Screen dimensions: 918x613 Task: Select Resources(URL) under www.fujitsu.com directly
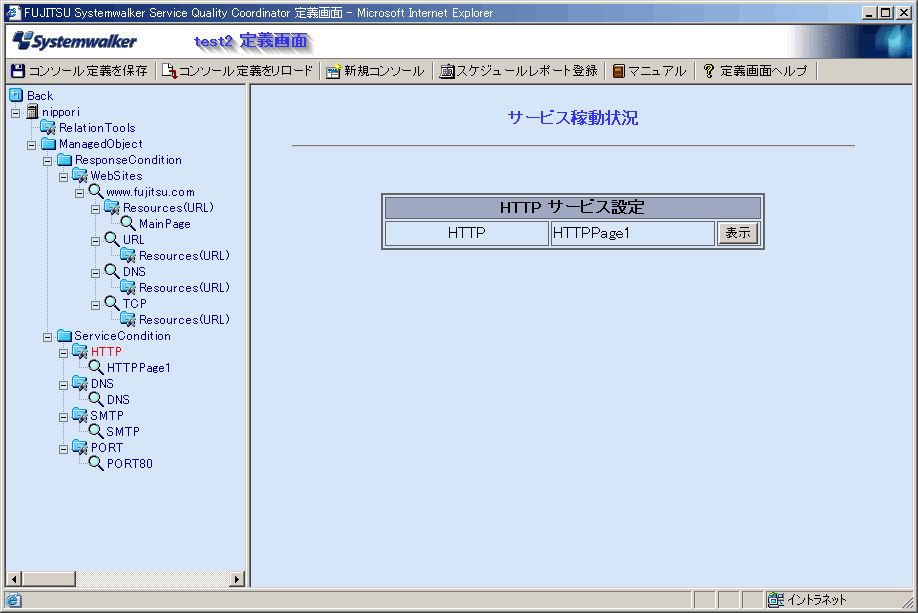click(168, 207)
